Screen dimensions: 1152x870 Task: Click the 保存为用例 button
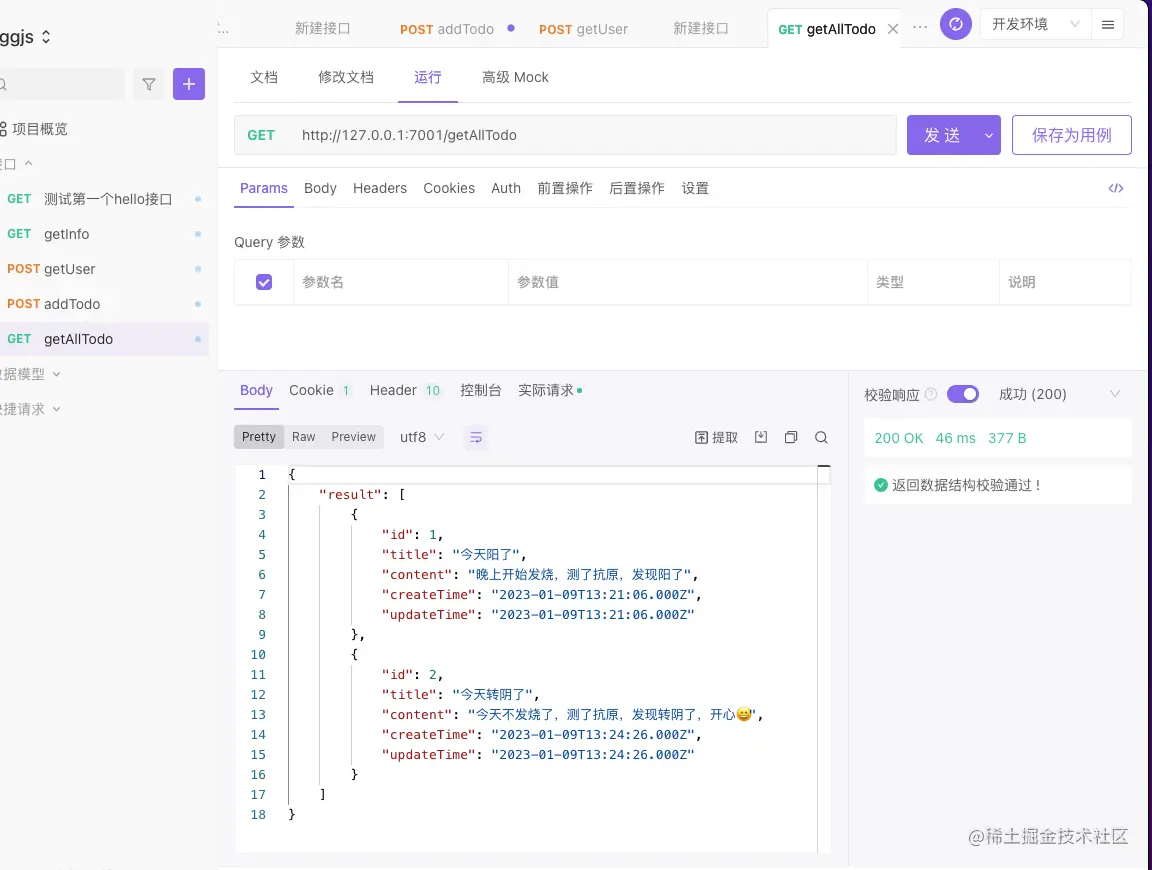coord(1071,135)
